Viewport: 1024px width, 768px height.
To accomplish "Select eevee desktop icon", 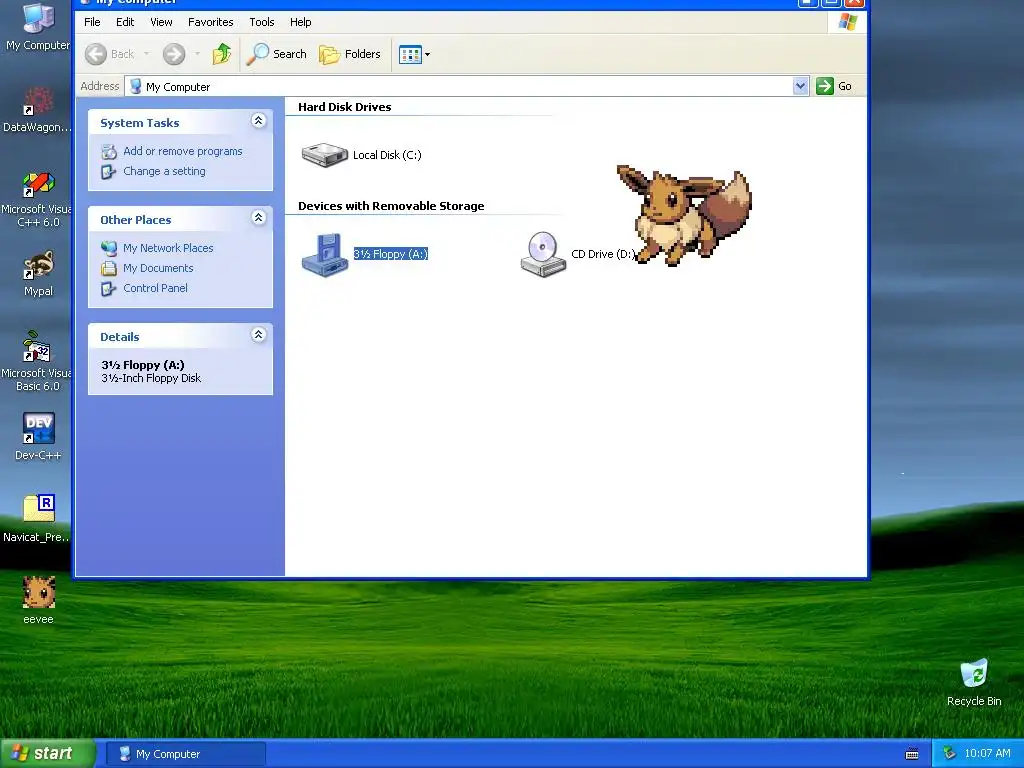I will pos(39,600).
